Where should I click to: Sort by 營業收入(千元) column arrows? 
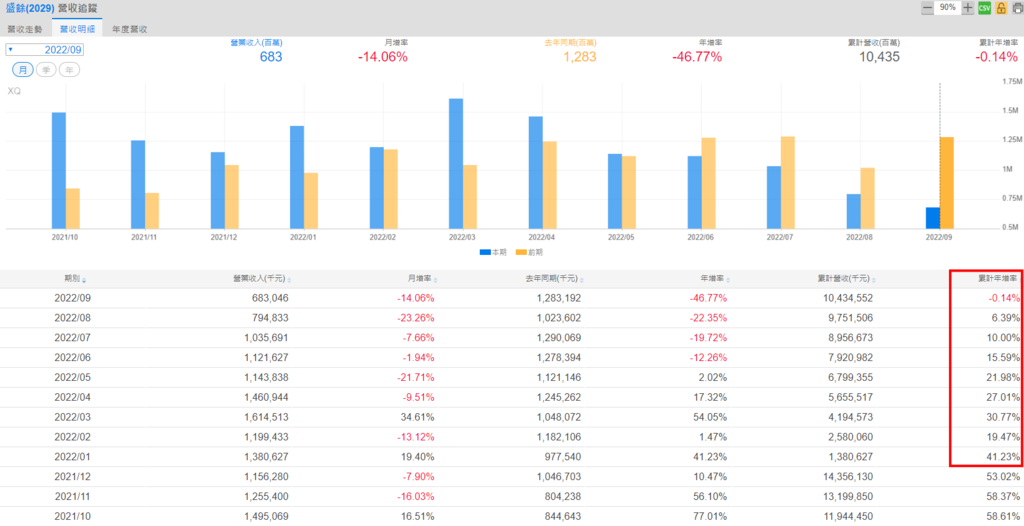pyautogui.click(x=289, y=280)
